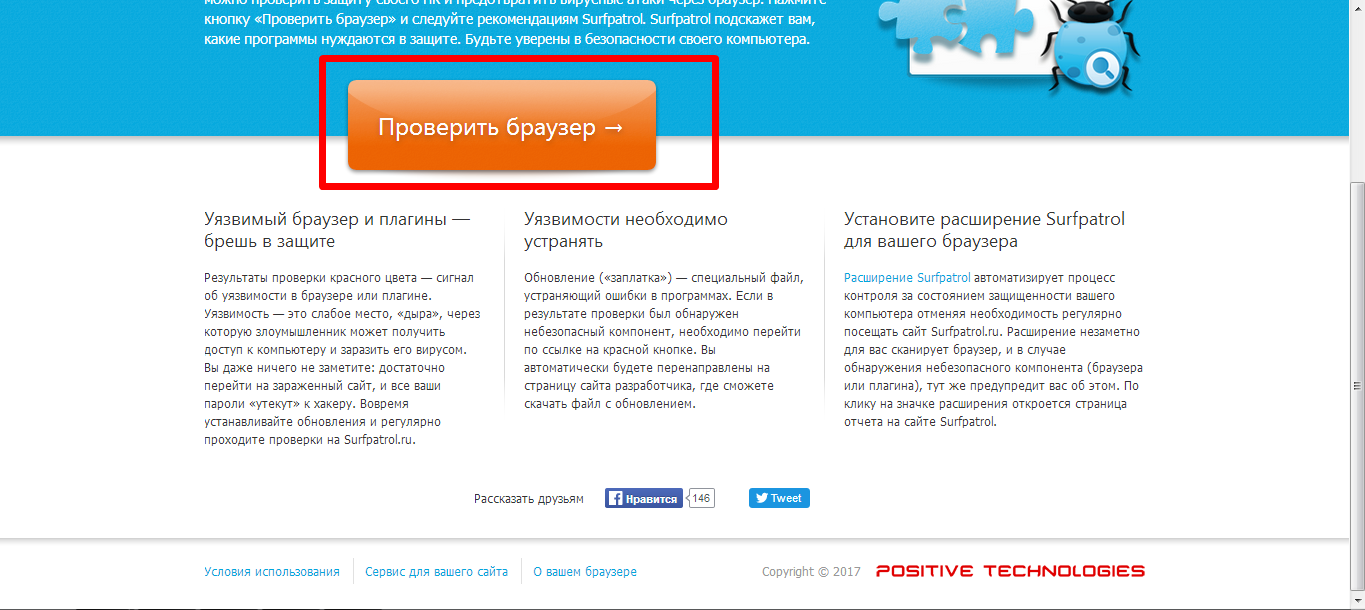Click heading "Установите расширение Surfpatrol"
The image size is (1365, 610).
985,230
